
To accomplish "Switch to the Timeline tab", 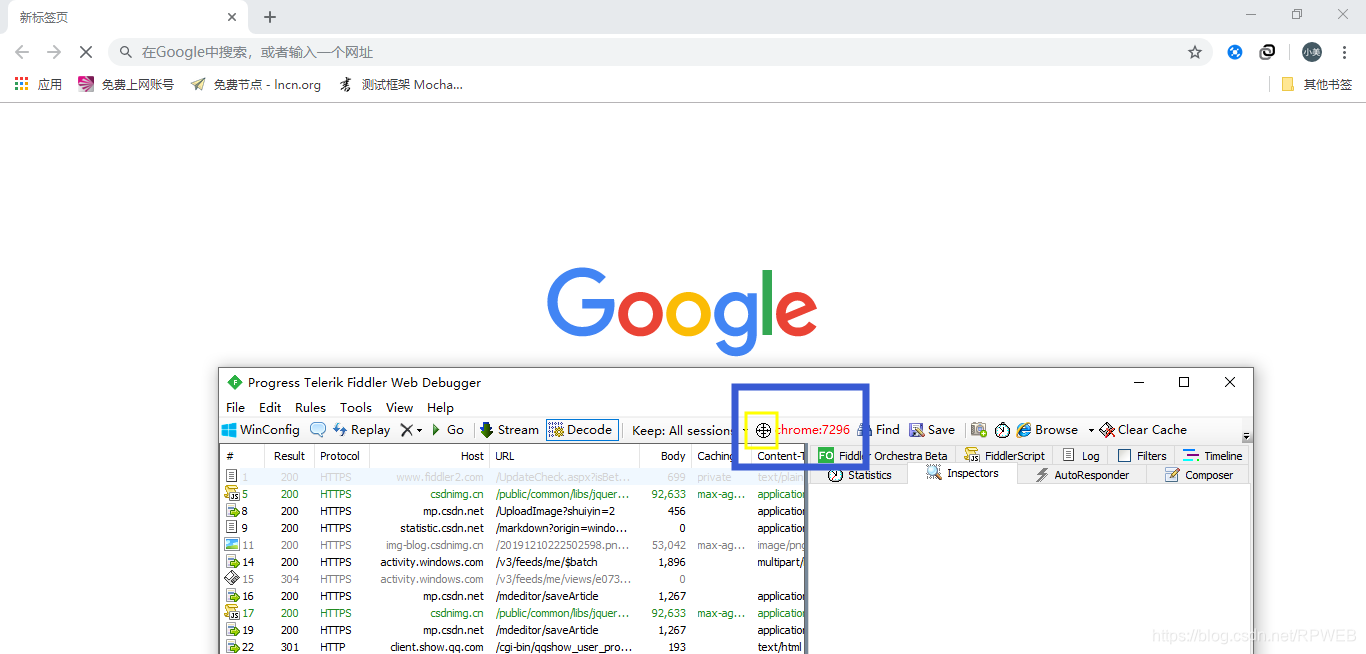I will [1212, 456].
